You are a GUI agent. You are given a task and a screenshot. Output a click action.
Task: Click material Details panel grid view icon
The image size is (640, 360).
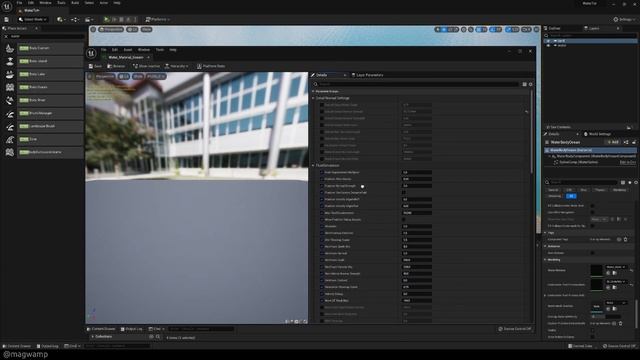point(524,84)
